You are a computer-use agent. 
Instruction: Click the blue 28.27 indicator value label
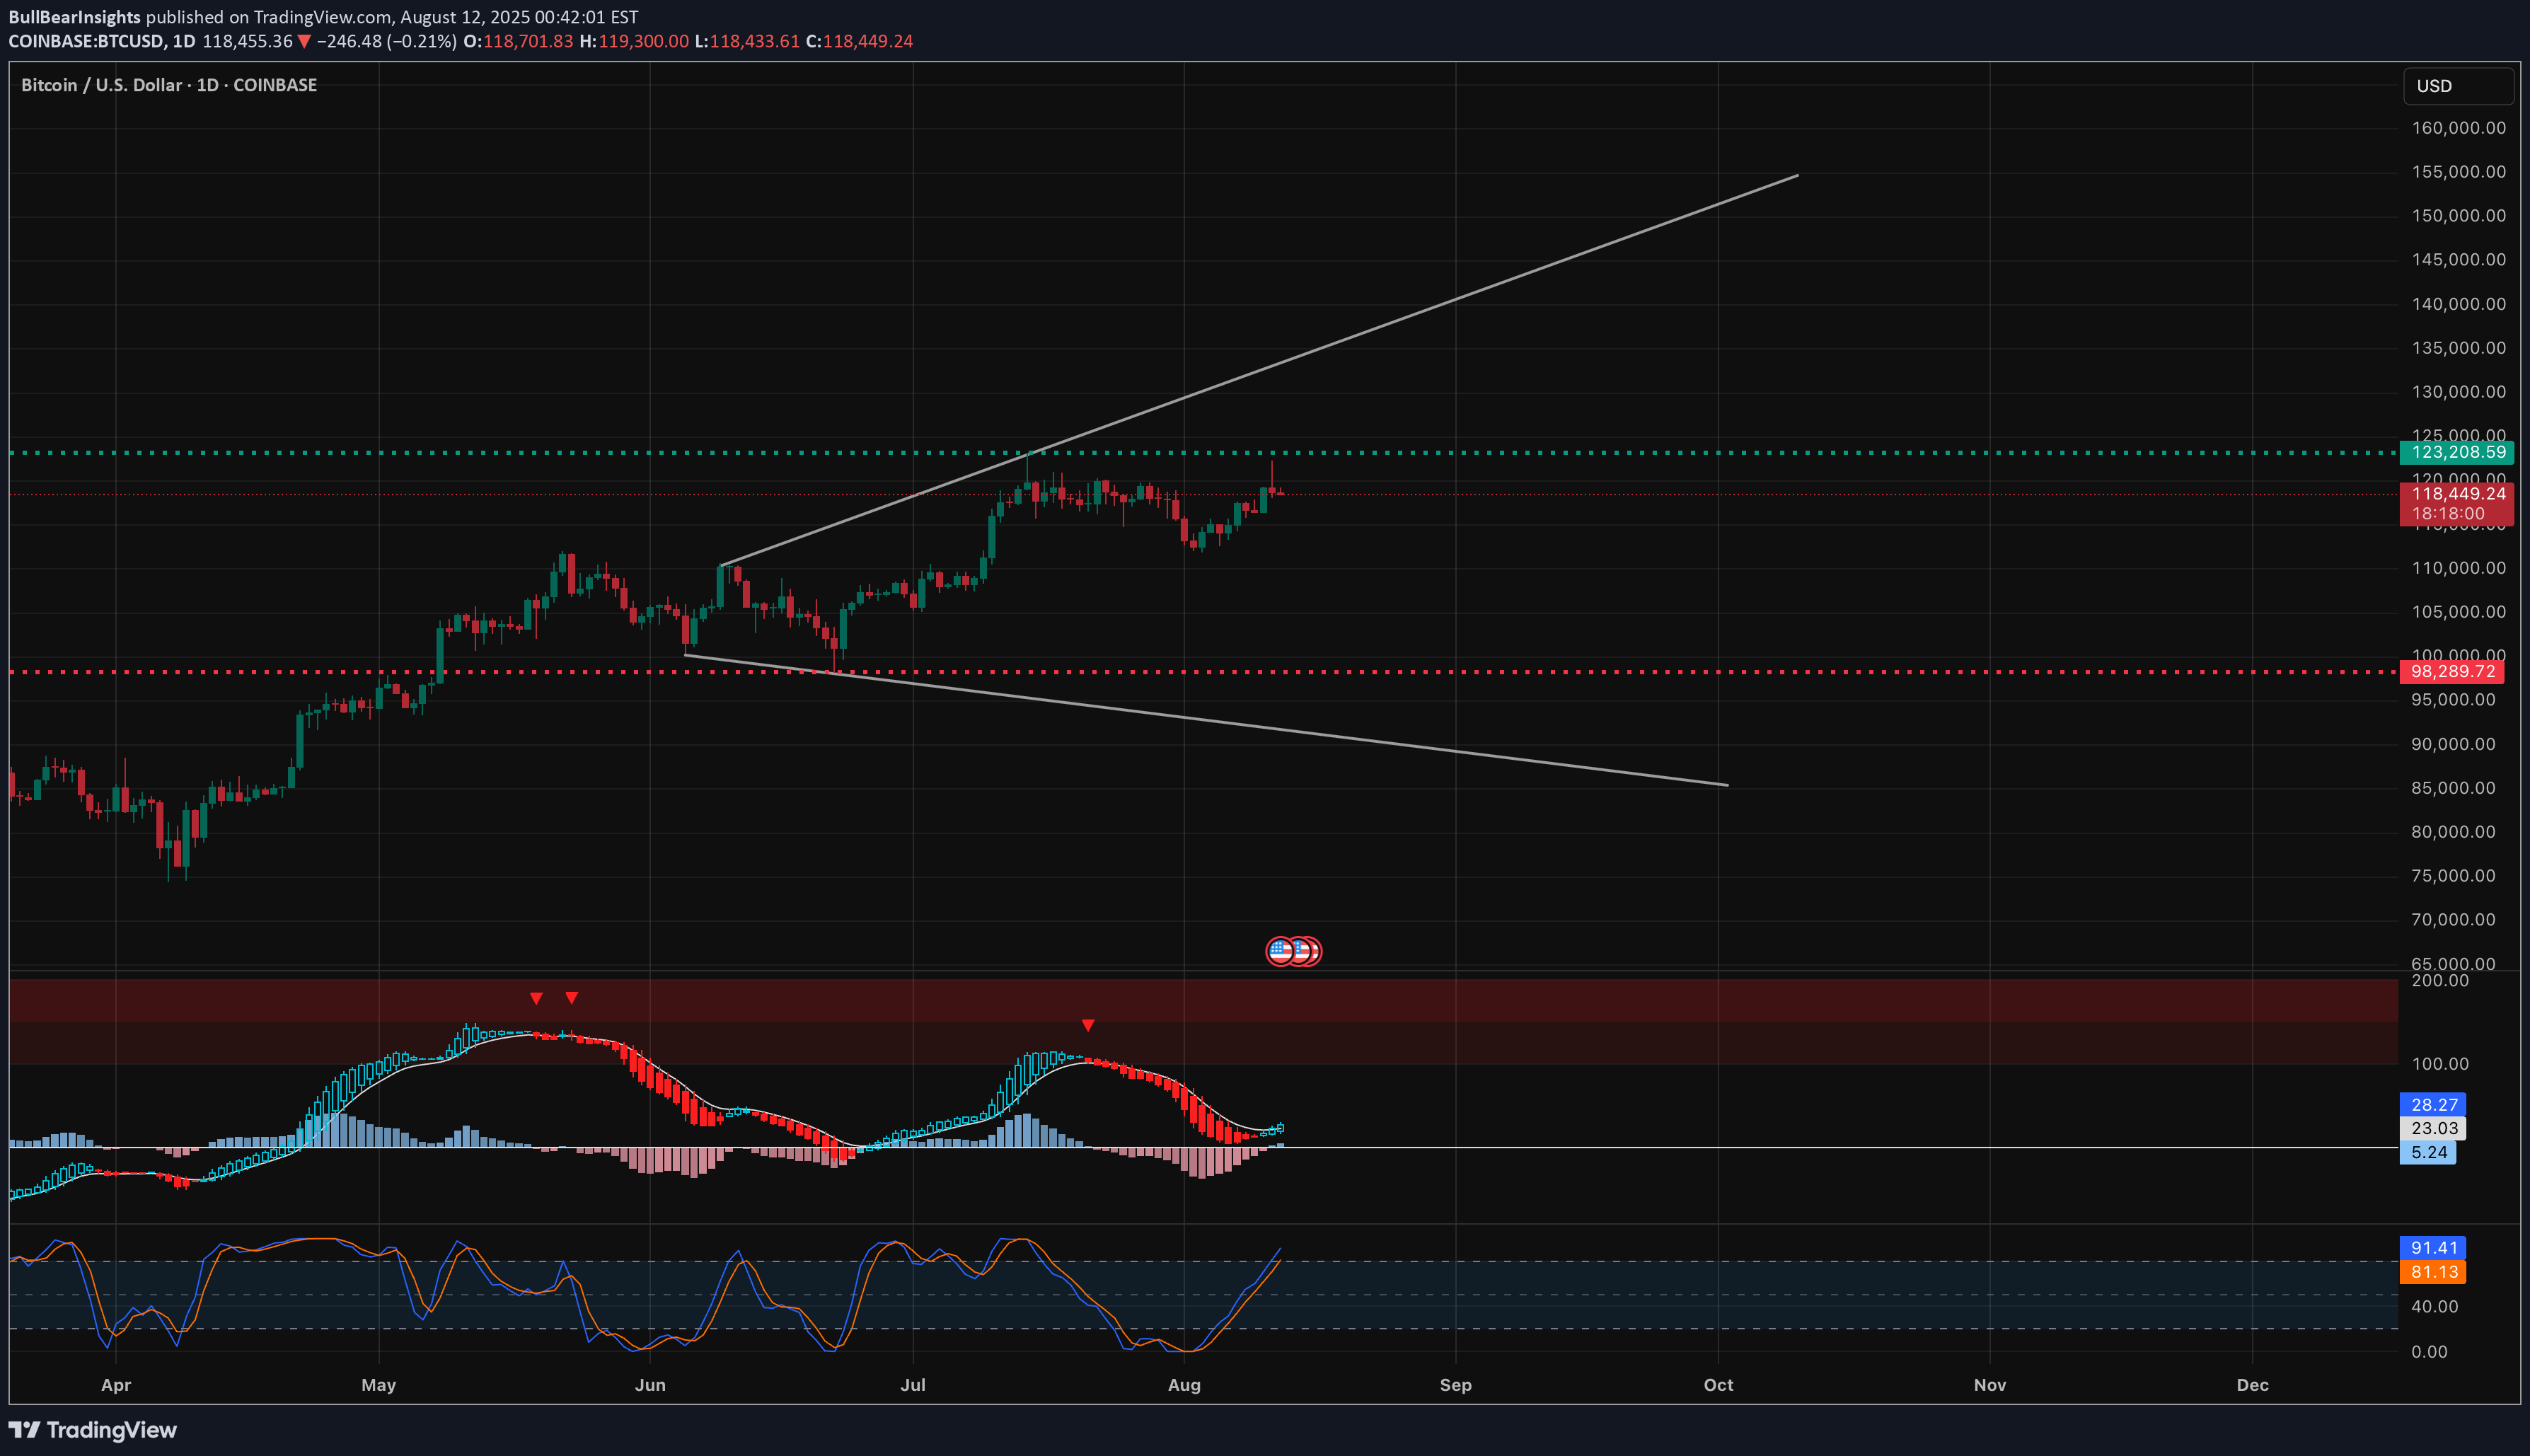[2433, 1104]
